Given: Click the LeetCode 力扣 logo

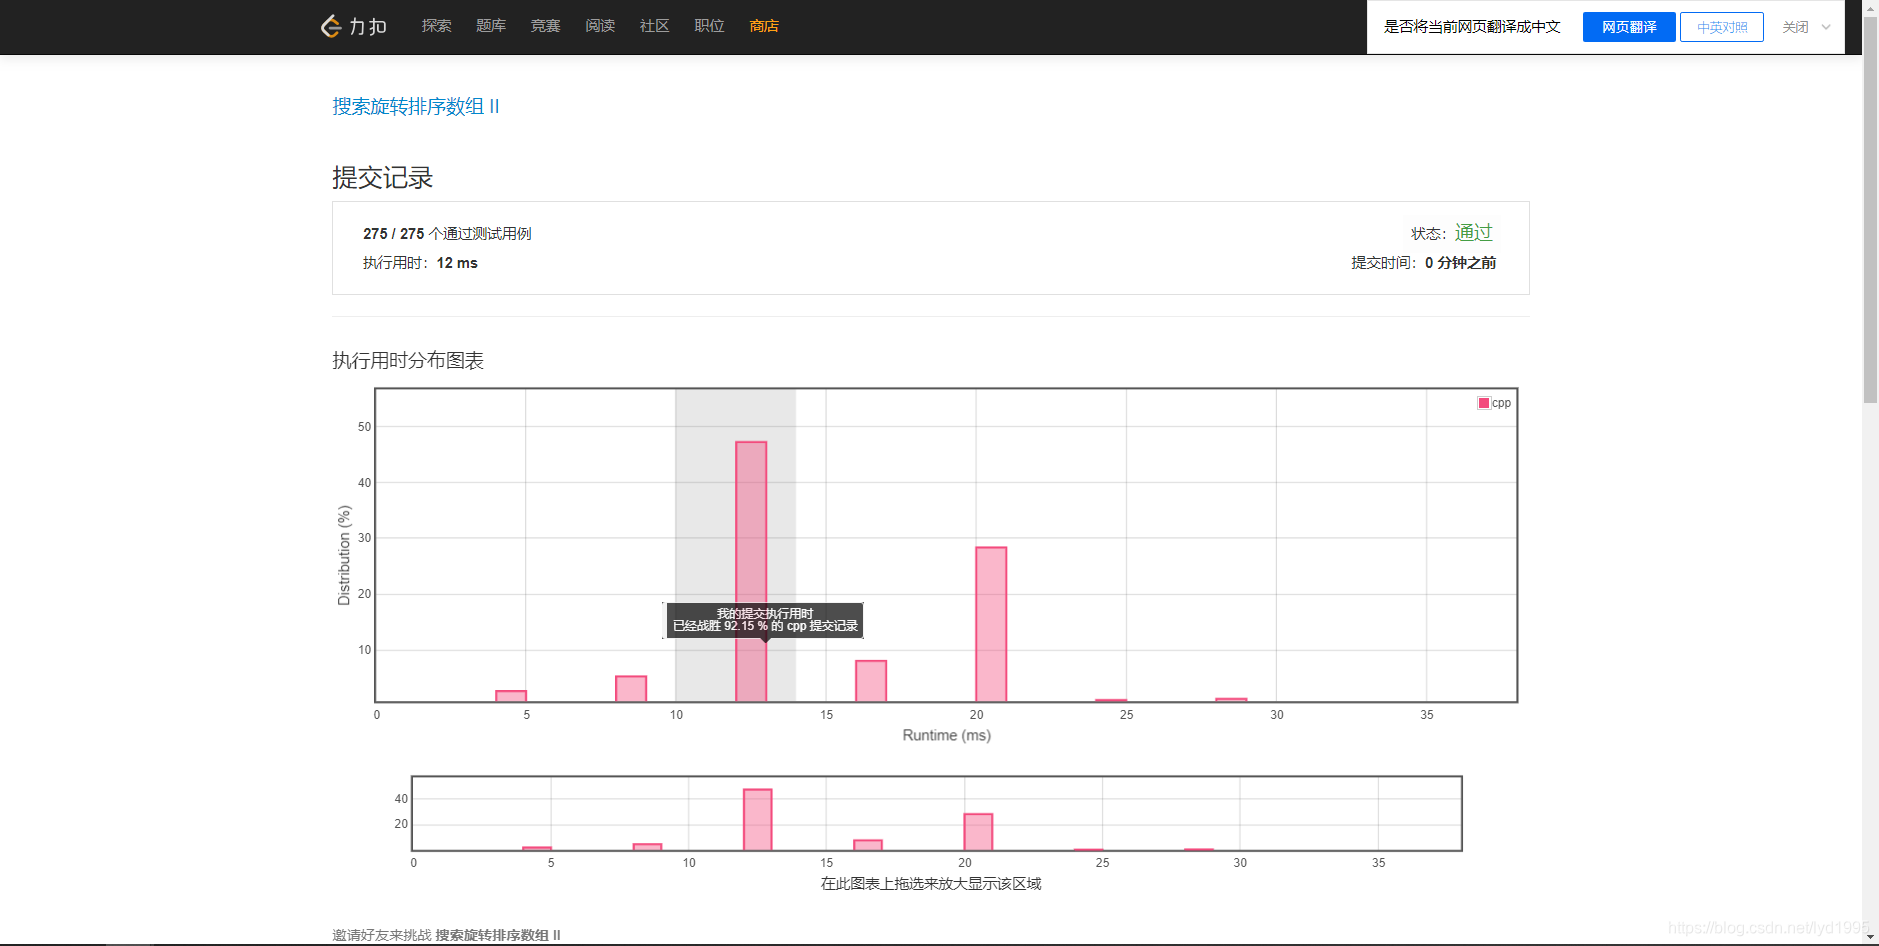Looking at the screenshot, I should (353, 26).
